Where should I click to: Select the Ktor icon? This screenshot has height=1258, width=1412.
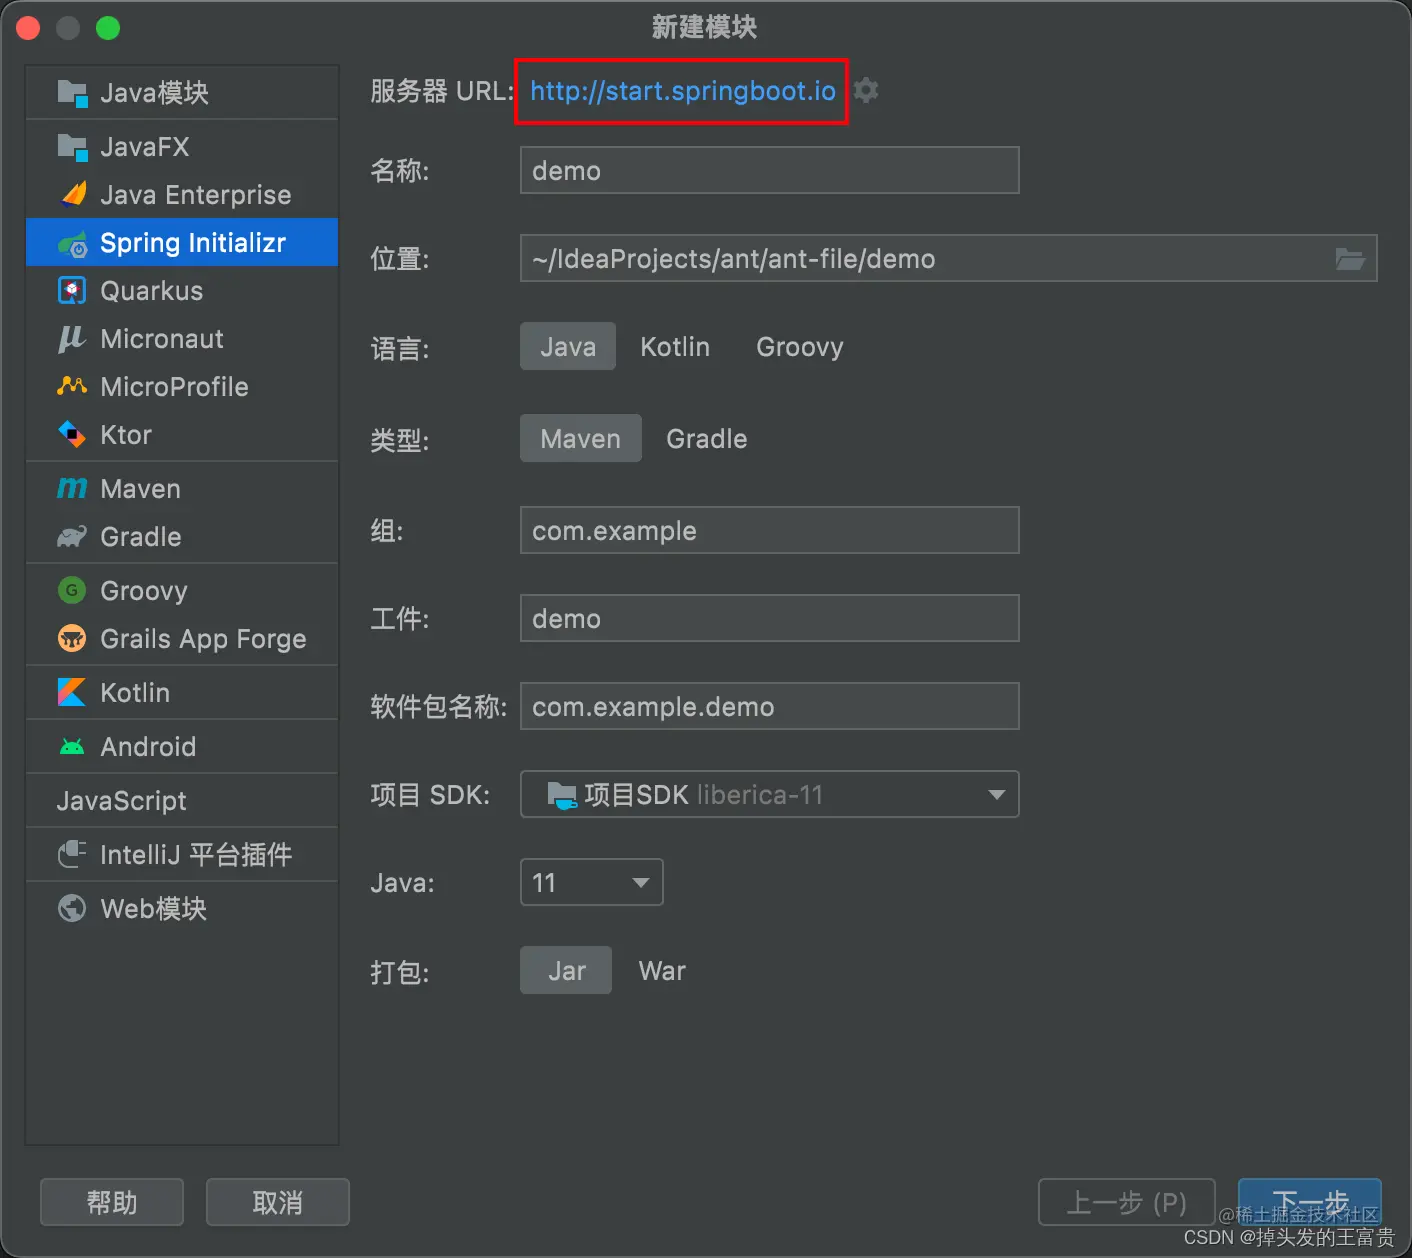pyautogui.click(x=72, y=434)
